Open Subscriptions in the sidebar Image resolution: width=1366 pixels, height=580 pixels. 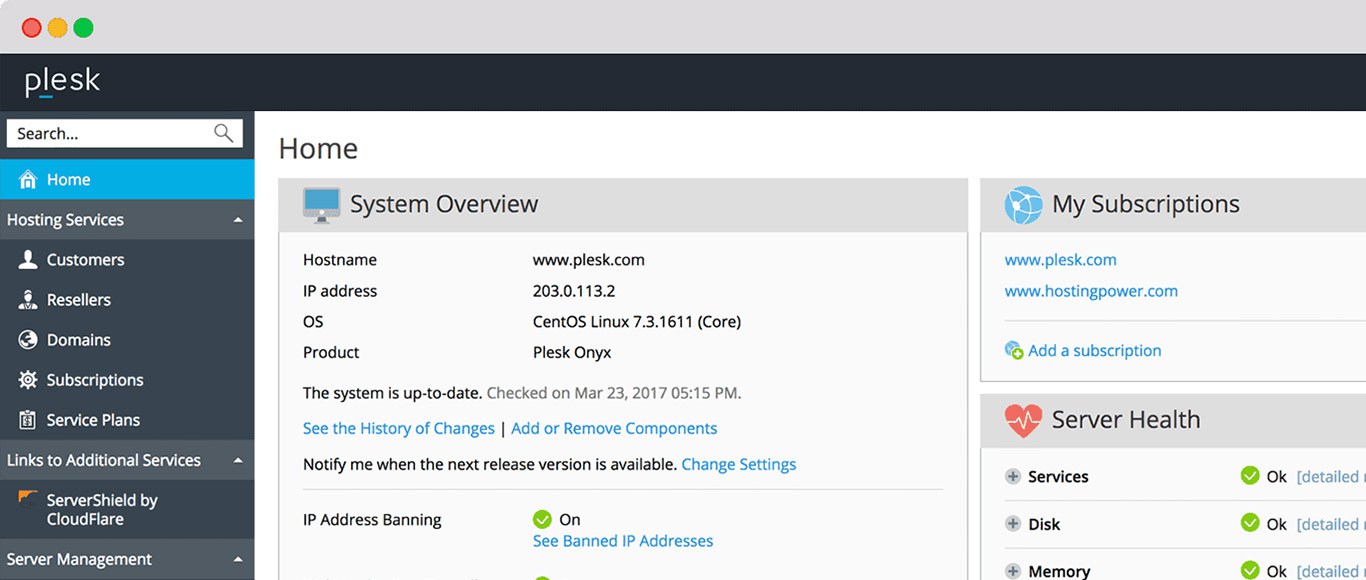(x=127, y=380)
